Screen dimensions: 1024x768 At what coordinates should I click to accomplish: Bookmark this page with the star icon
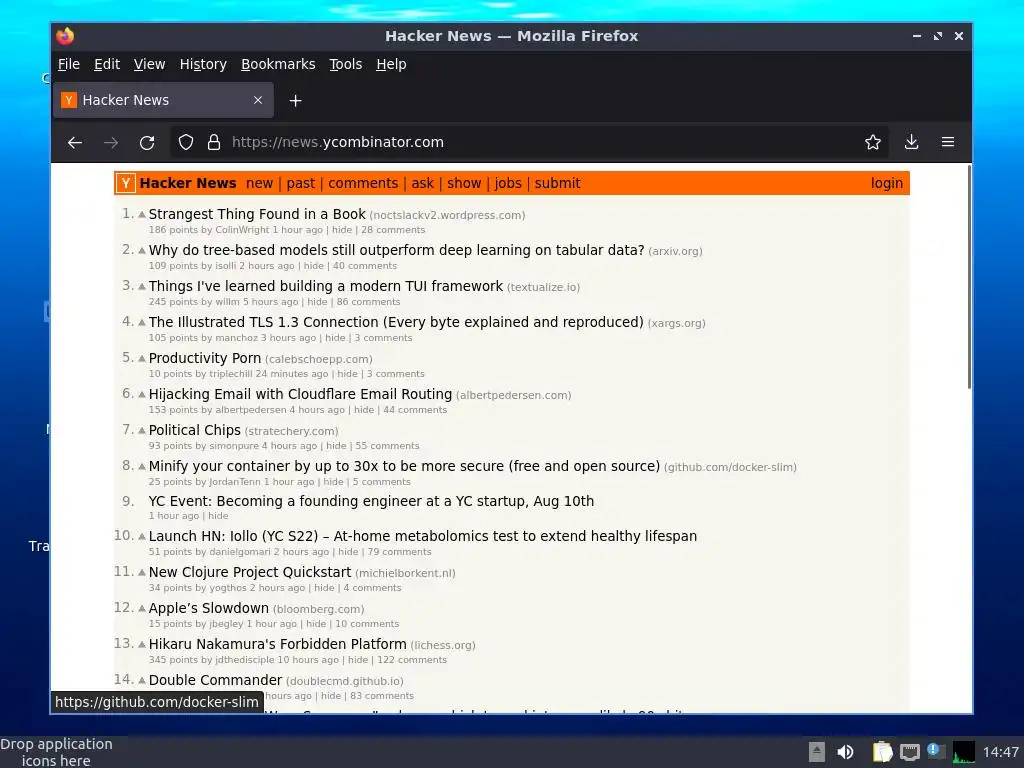pos(872,142)
